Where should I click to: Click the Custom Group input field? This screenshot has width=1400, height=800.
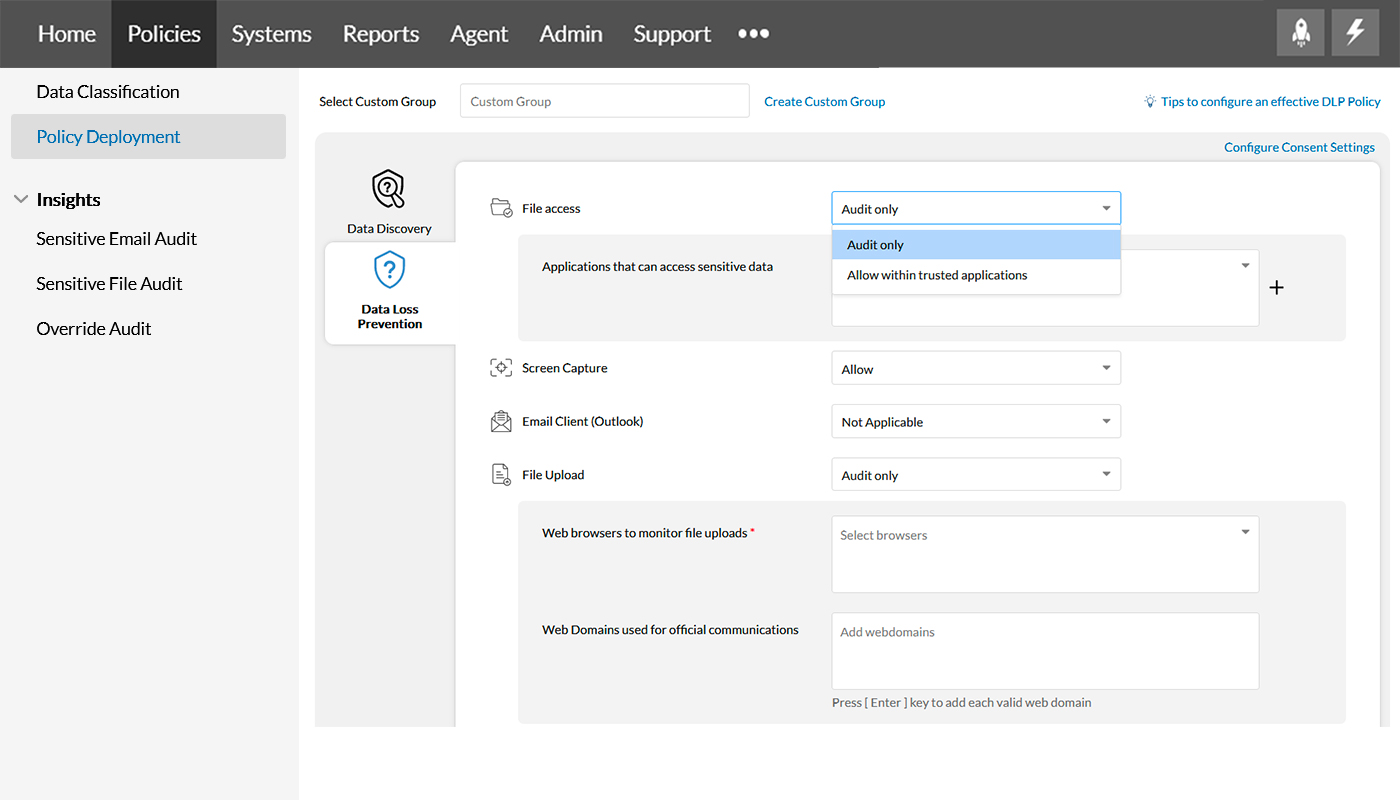(x=604, y=101)
